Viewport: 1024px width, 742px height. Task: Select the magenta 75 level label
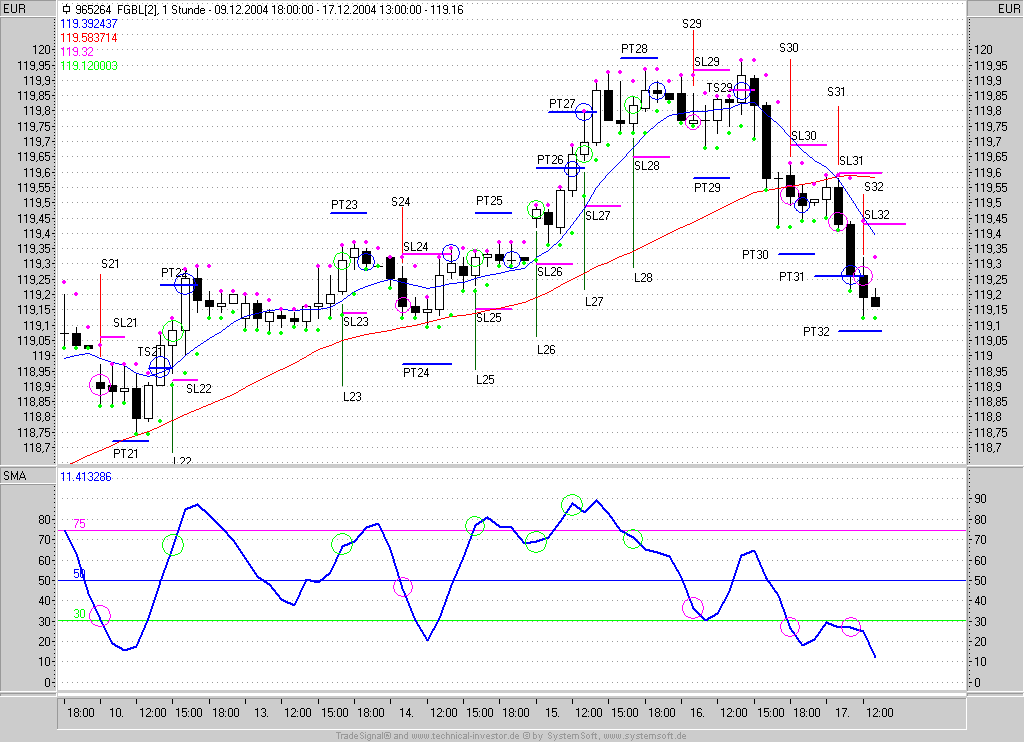coord(79,524)
